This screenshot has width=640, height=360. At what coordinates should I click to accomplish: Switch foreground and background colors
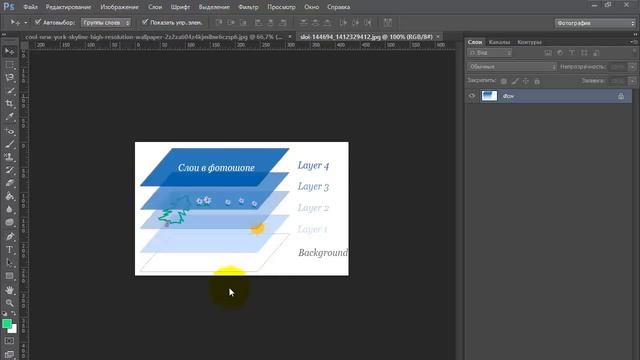(13, 313)
